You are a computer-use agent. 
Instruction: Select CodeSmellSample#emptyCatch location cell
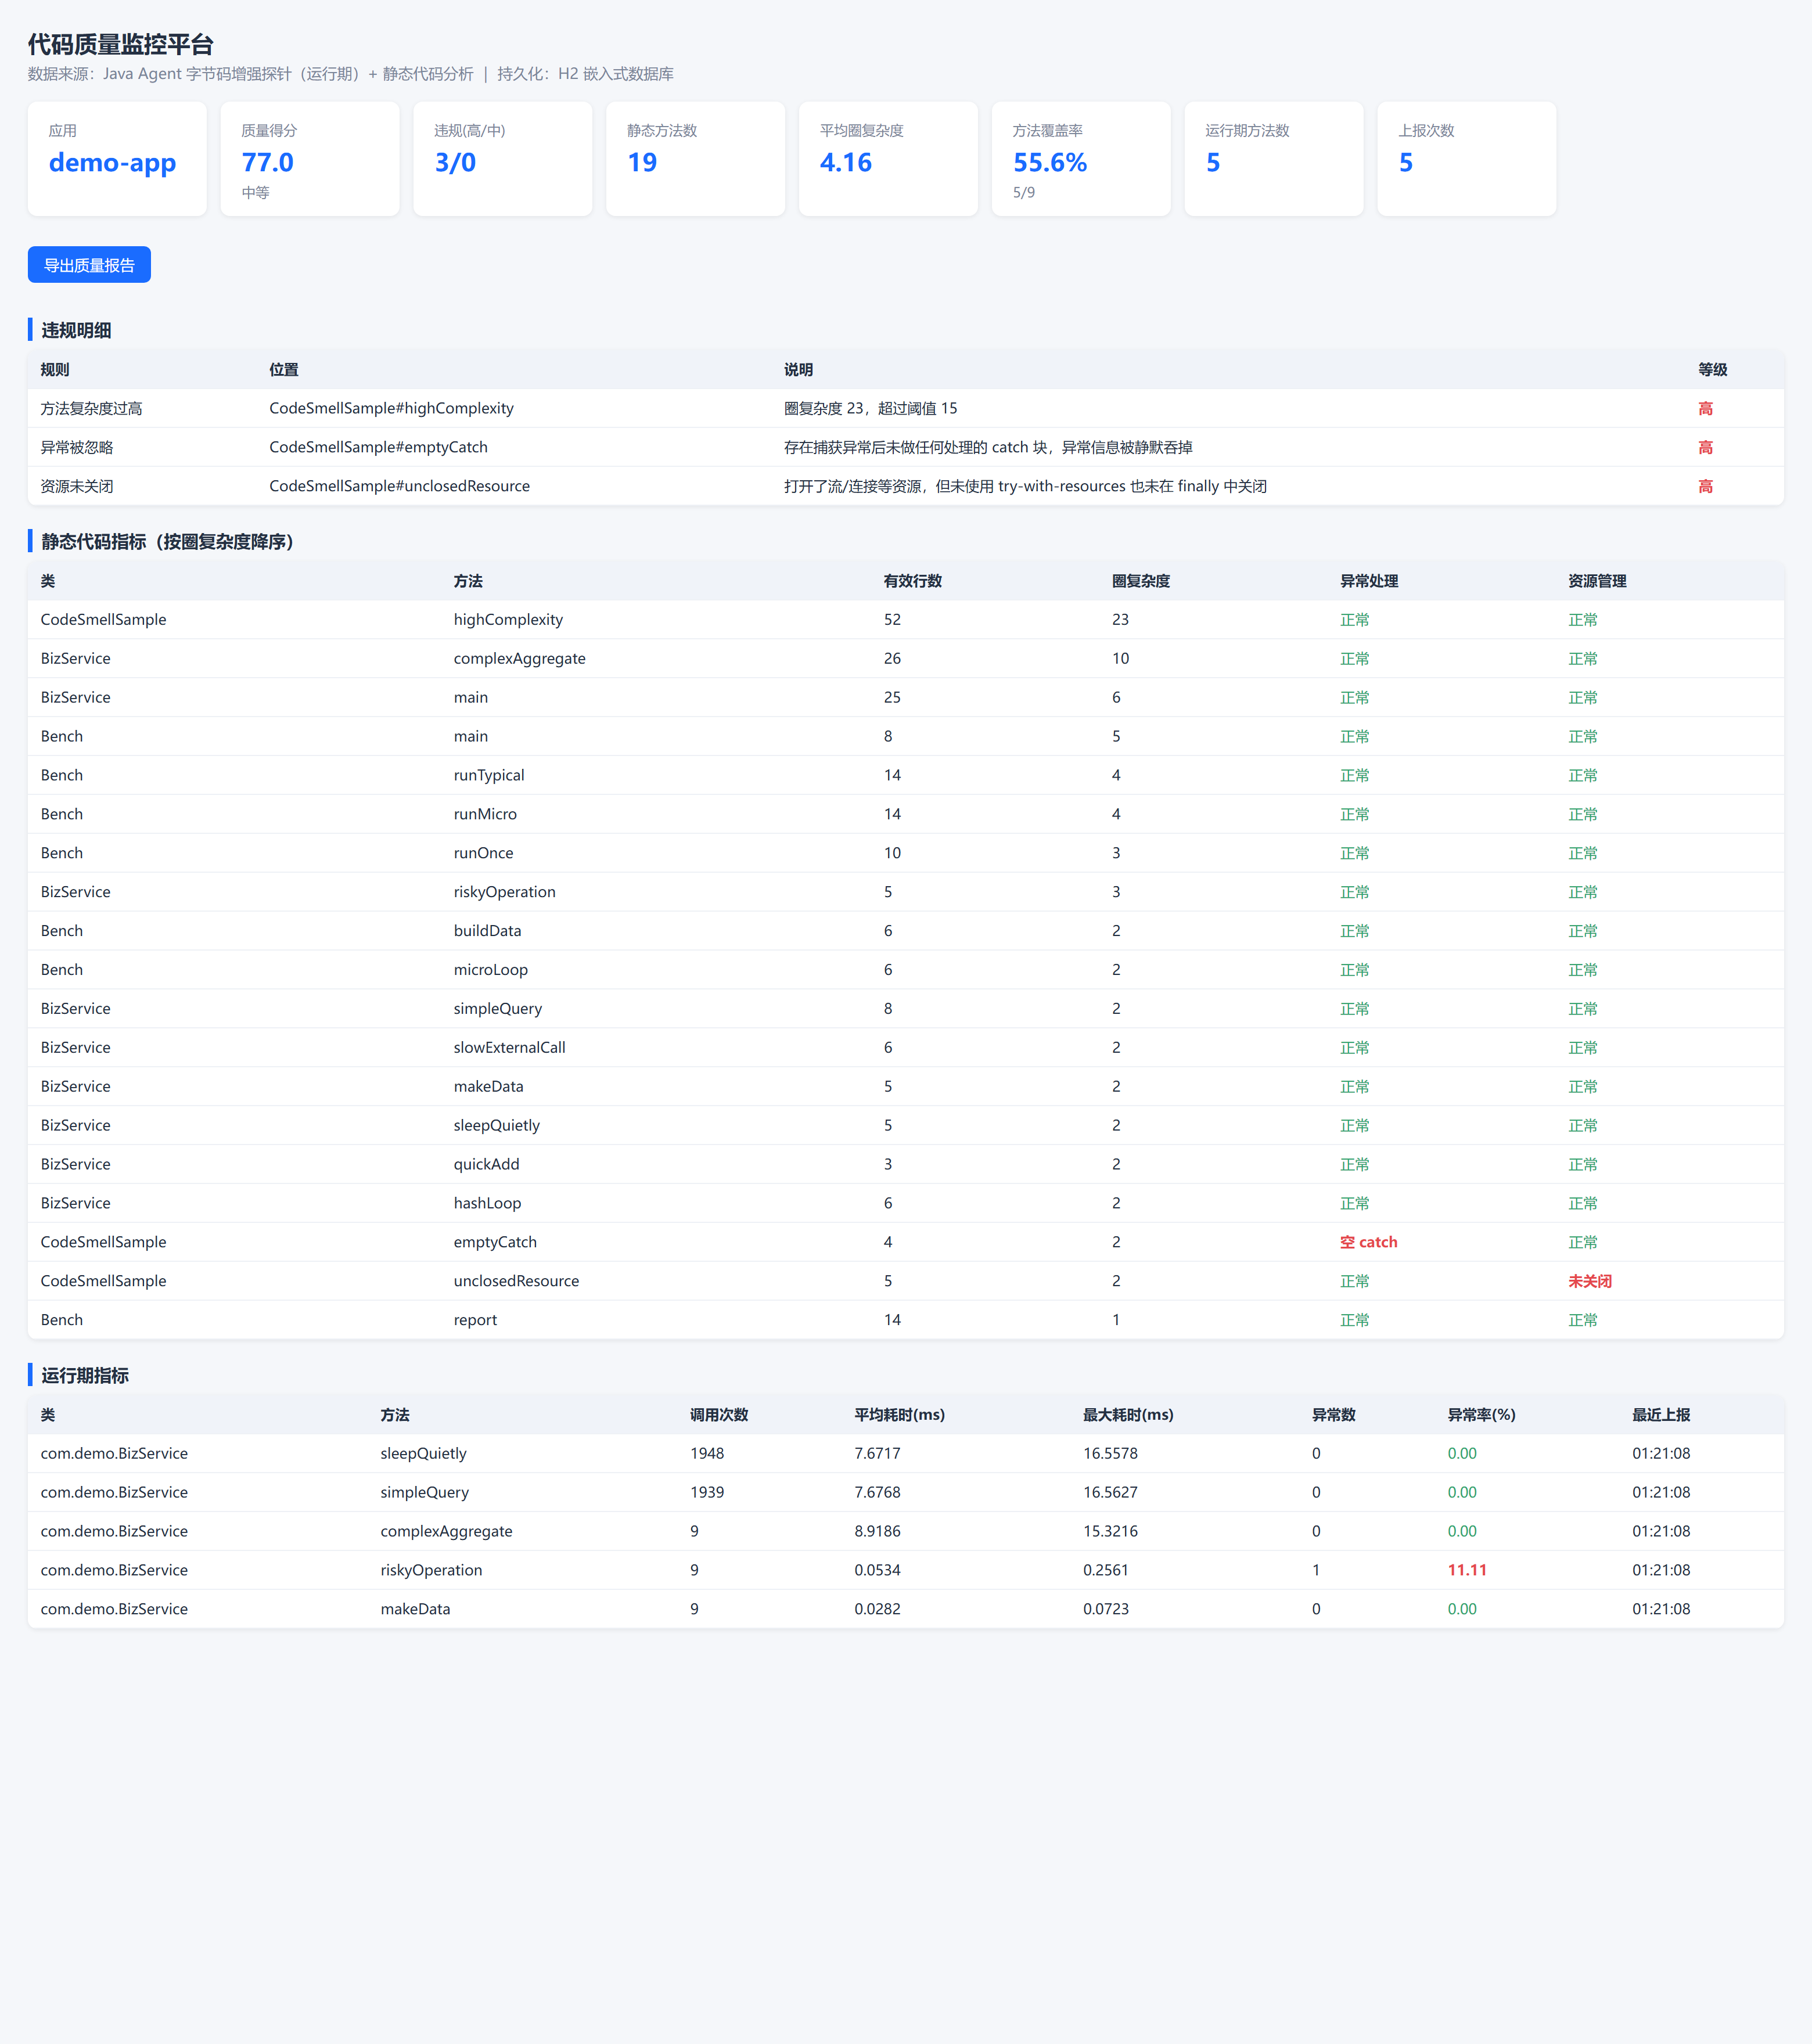point(378,447)
